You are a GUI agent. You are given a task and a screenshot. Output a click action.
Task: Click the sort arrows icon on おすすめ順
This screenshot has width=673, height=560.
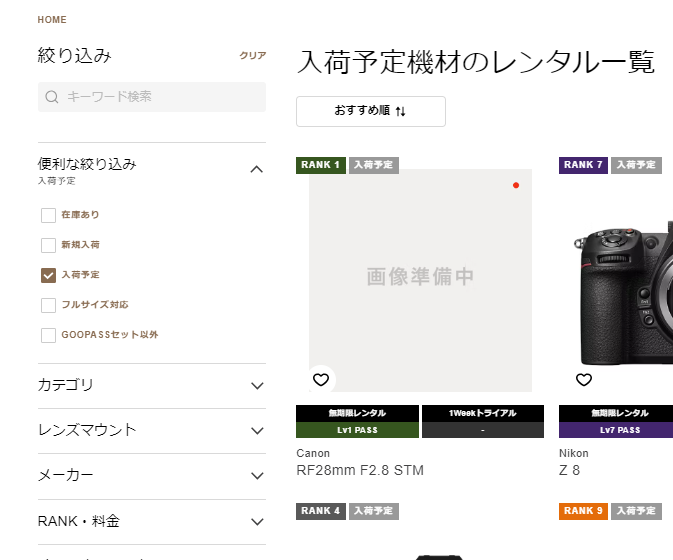[x=400, y=112]
